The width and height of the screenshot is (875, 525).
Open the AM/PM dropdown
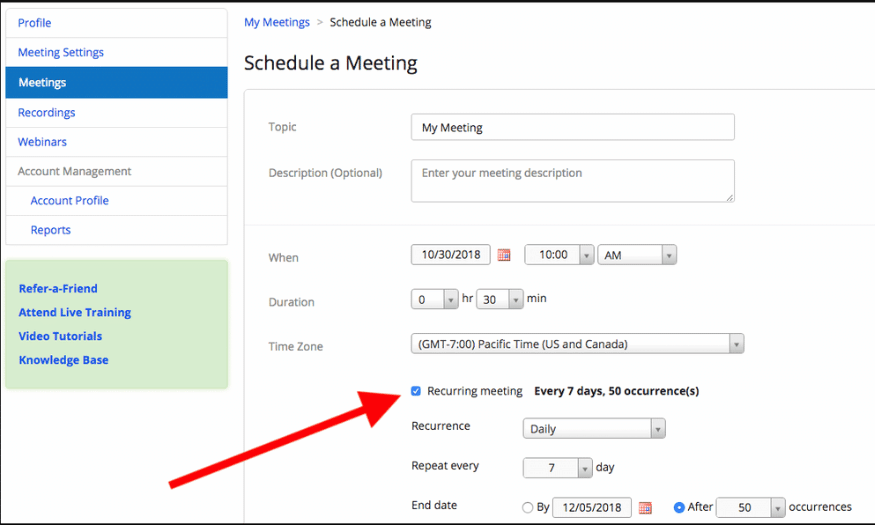[637, 255]
